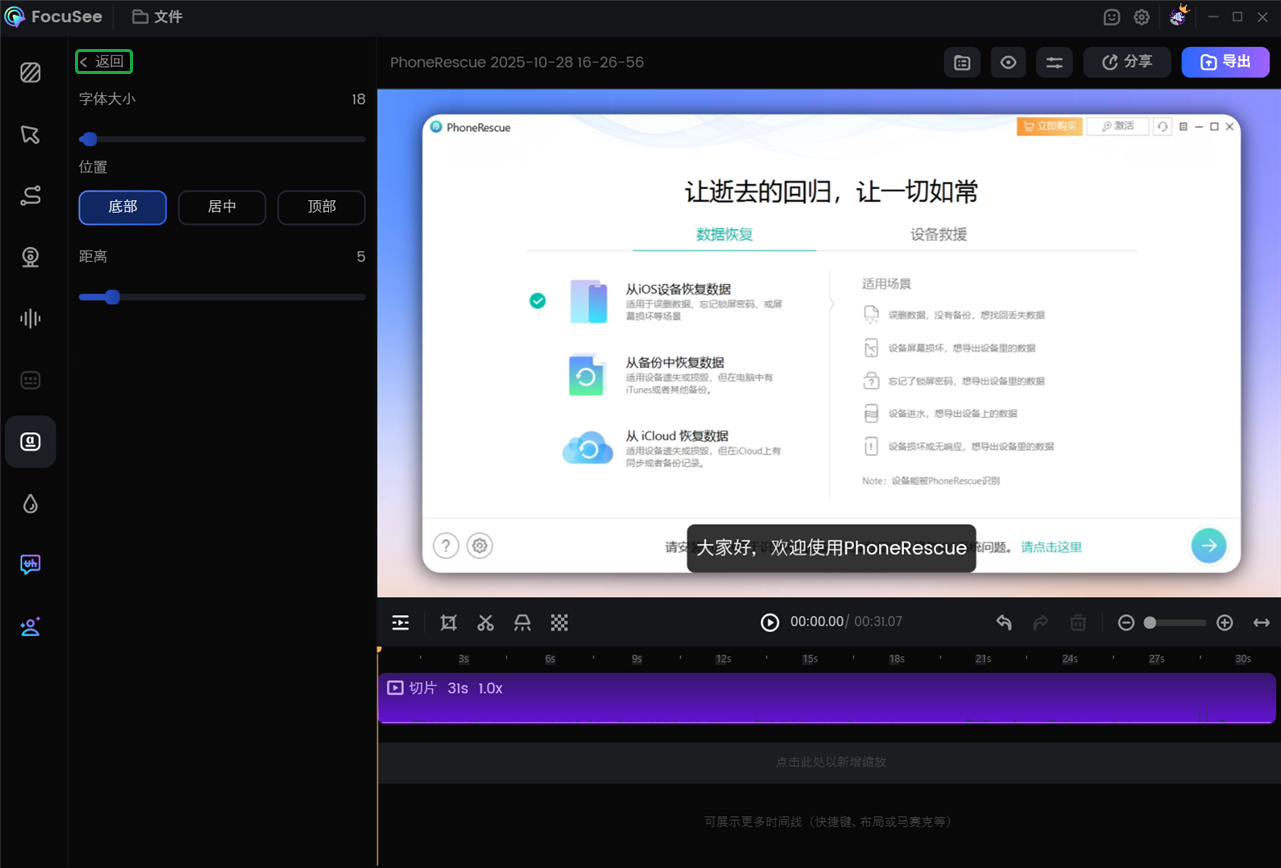
Task: Click the 返回 back button
Action: [103, 62]
